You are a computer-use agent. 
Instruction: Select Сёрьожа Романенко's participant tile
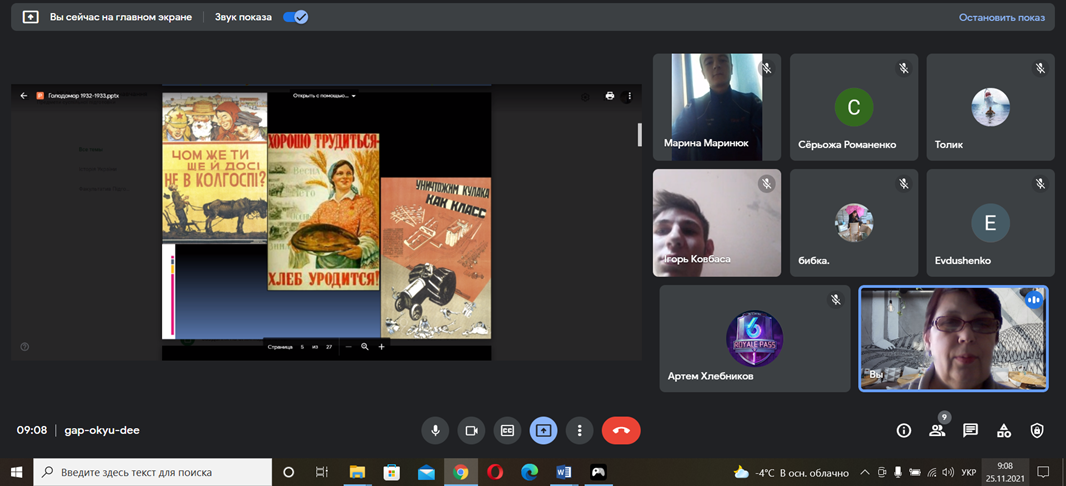[854, 107]
